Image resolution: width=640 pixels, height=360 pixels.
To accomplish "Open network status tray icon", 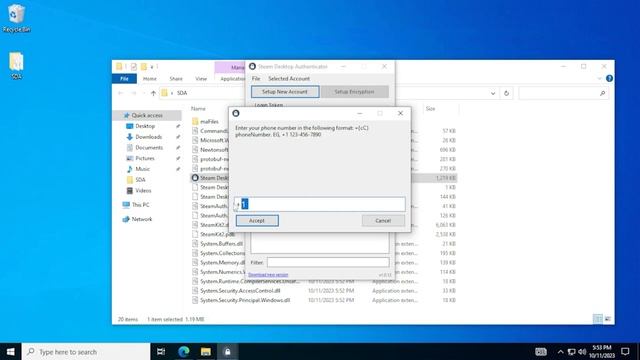I will click(x=571, y=352).
